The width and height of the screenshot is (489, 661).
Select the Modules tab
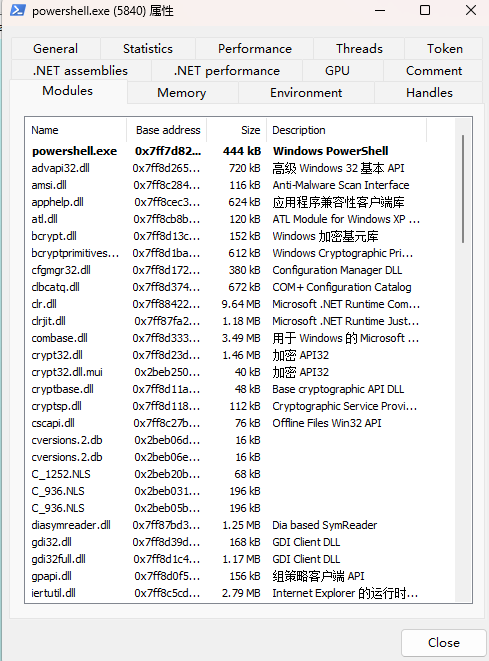(68, 91)
